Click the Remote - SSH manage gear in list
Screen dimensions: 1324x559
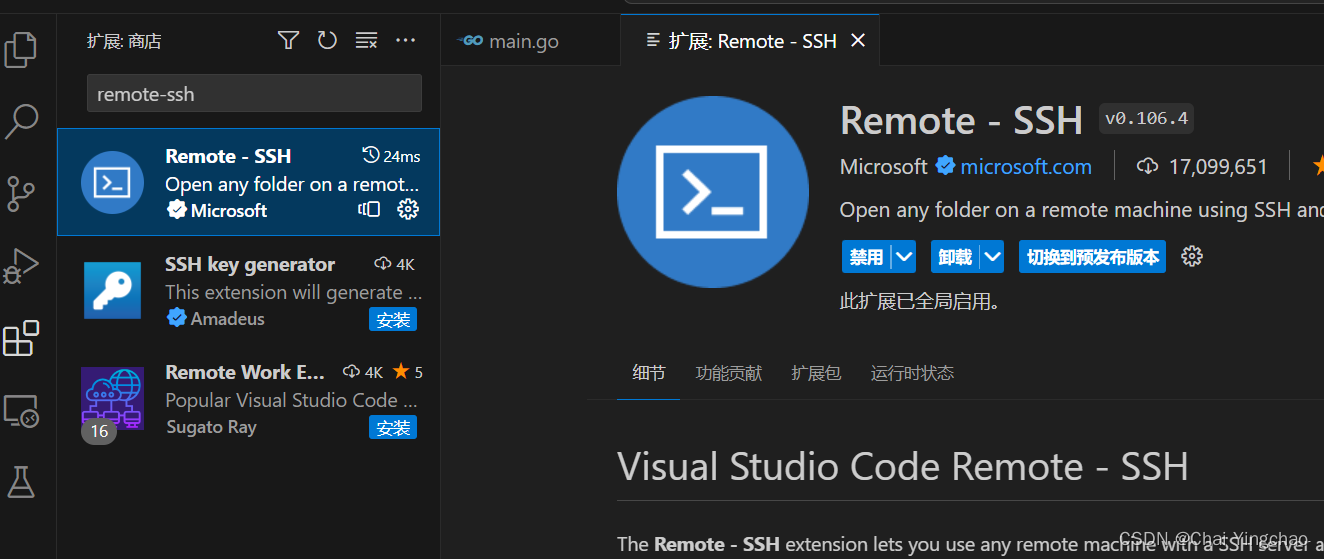click(x=408, y=209)
